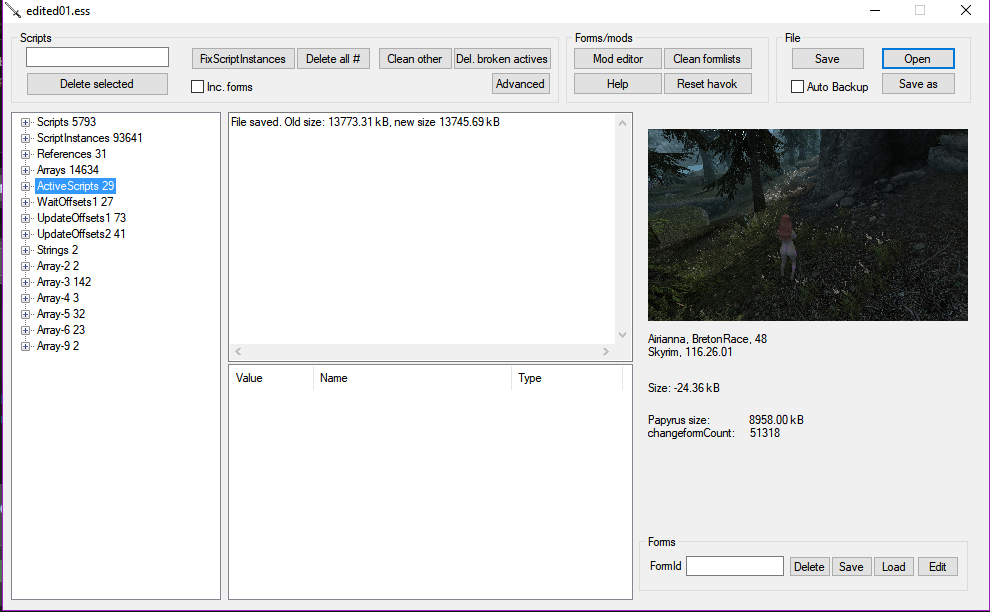Click the Reset havok button
Viewport: 990px width, 612px height.
click(707, 84)
